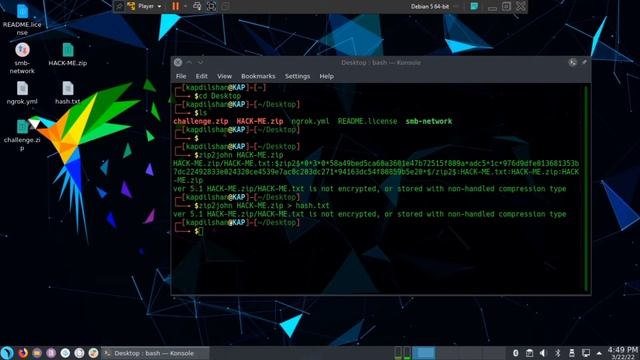Open the Parrot application launcher menu
The height and width of the screenshot is (360, 640).
(7, 353)
